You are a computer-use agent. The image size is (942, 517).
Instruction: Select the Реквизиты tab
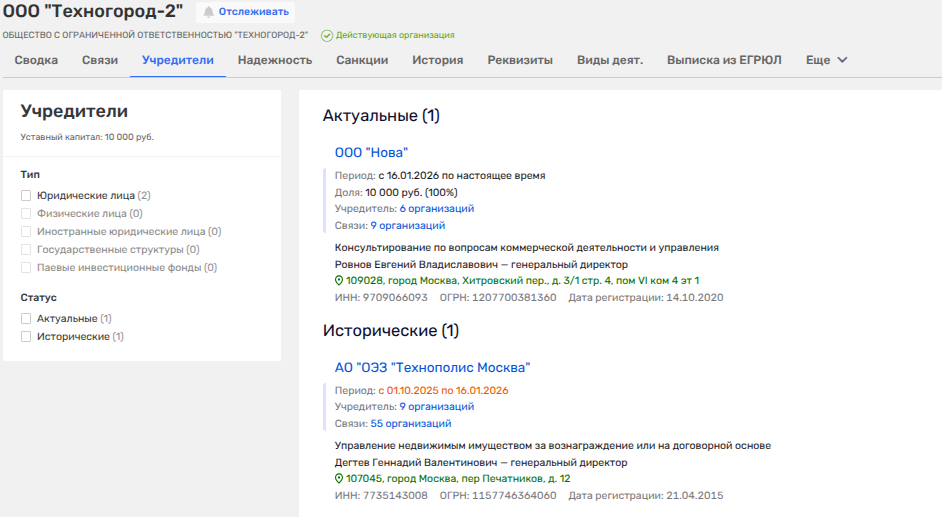(x=520, y=60)
